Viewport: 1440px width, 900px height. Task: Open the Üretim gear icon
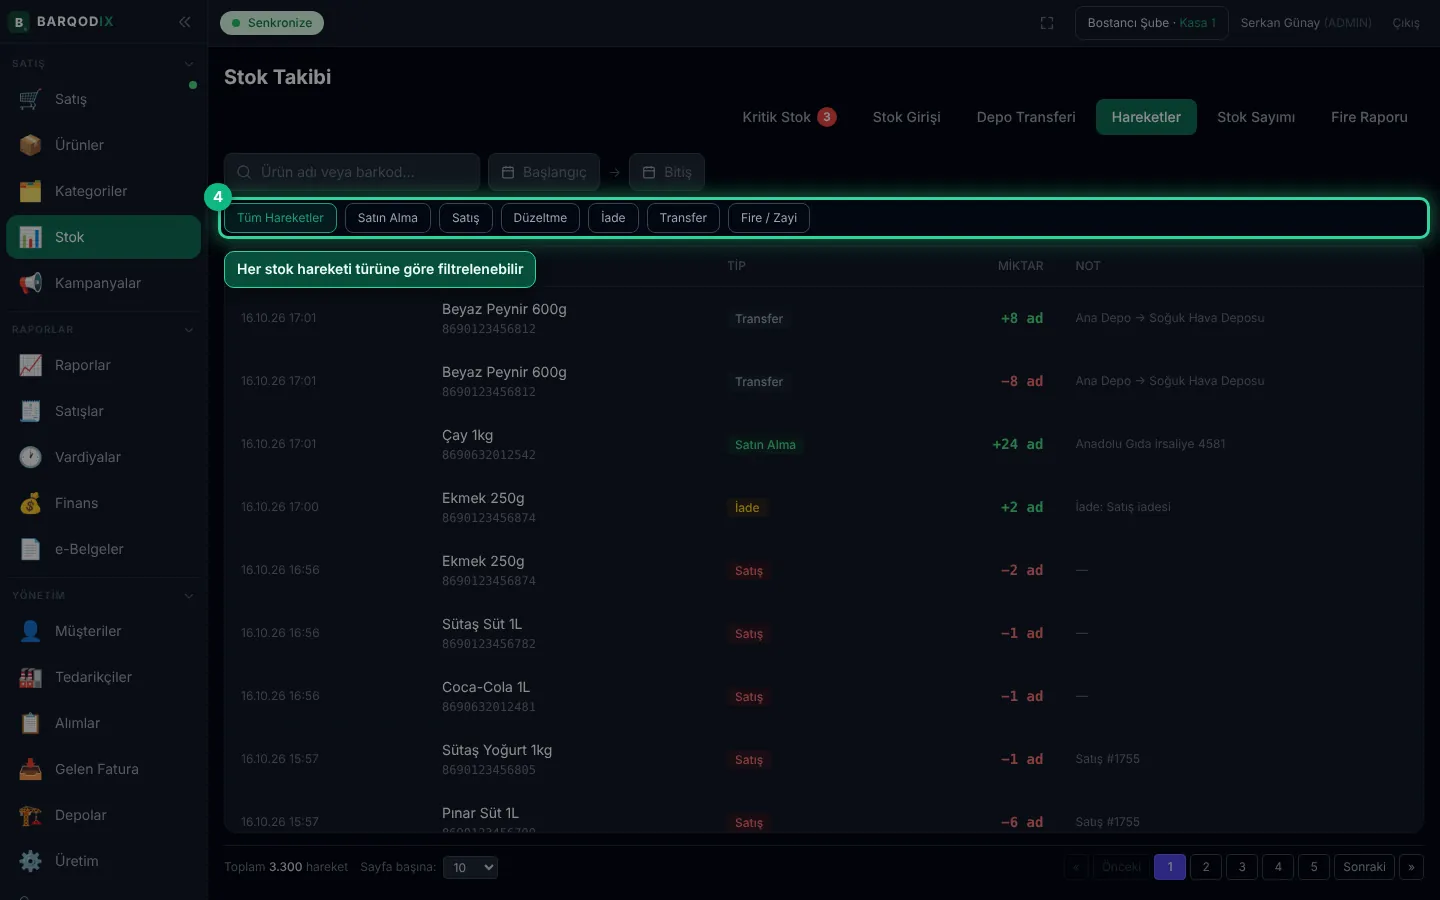[30, 861]
